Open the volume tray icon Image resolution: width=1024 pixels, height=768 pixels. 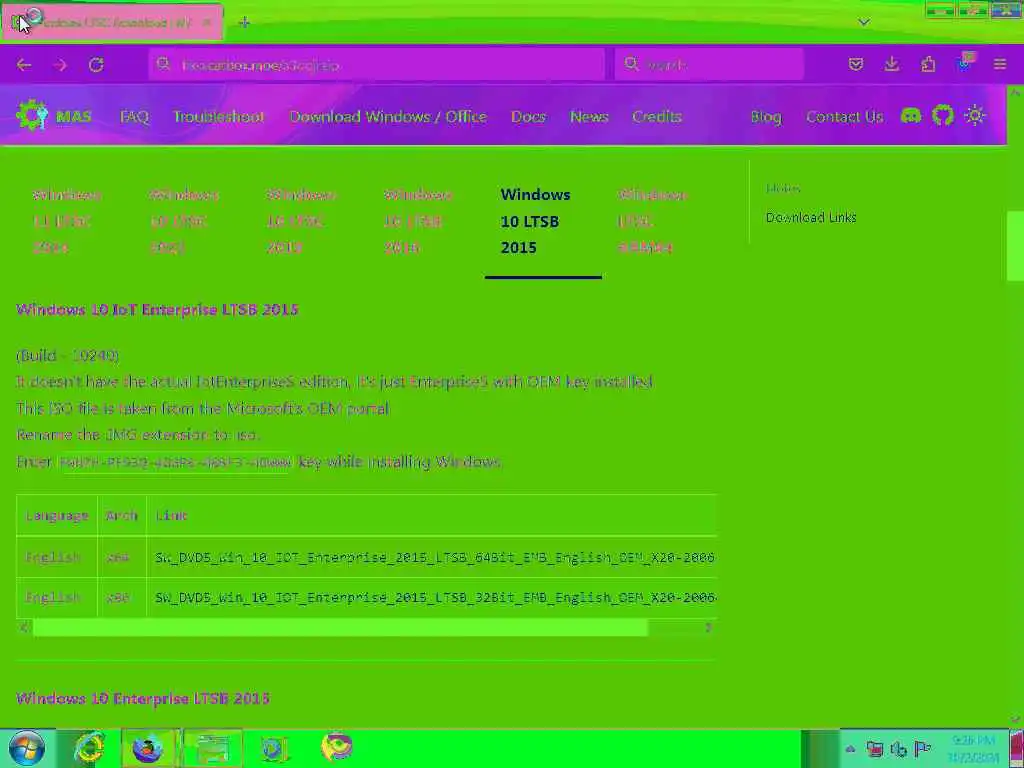pyautogui.click(x=898, y=749)
